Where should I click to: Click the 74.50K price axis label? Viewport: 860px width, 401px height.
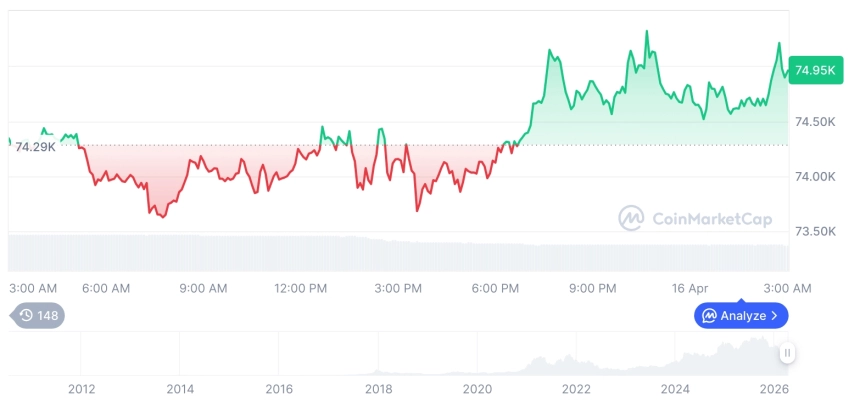(814, 122)
